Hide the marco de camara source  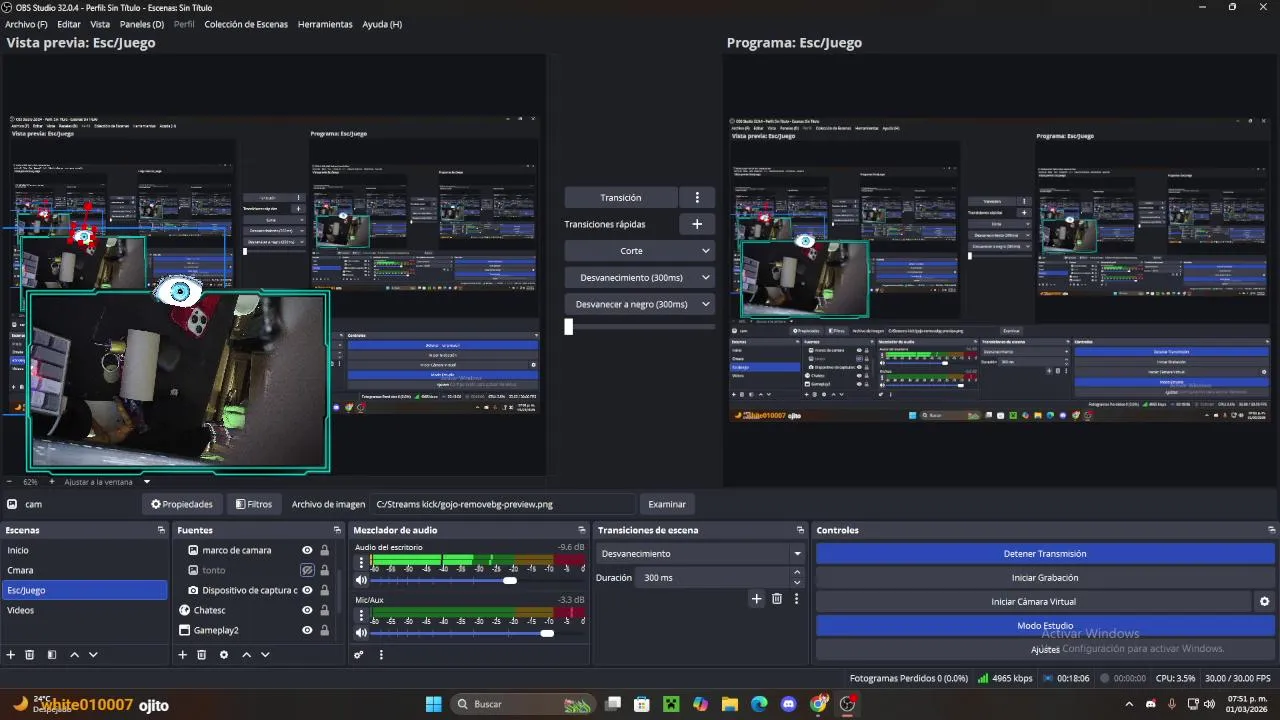point(307,550)
